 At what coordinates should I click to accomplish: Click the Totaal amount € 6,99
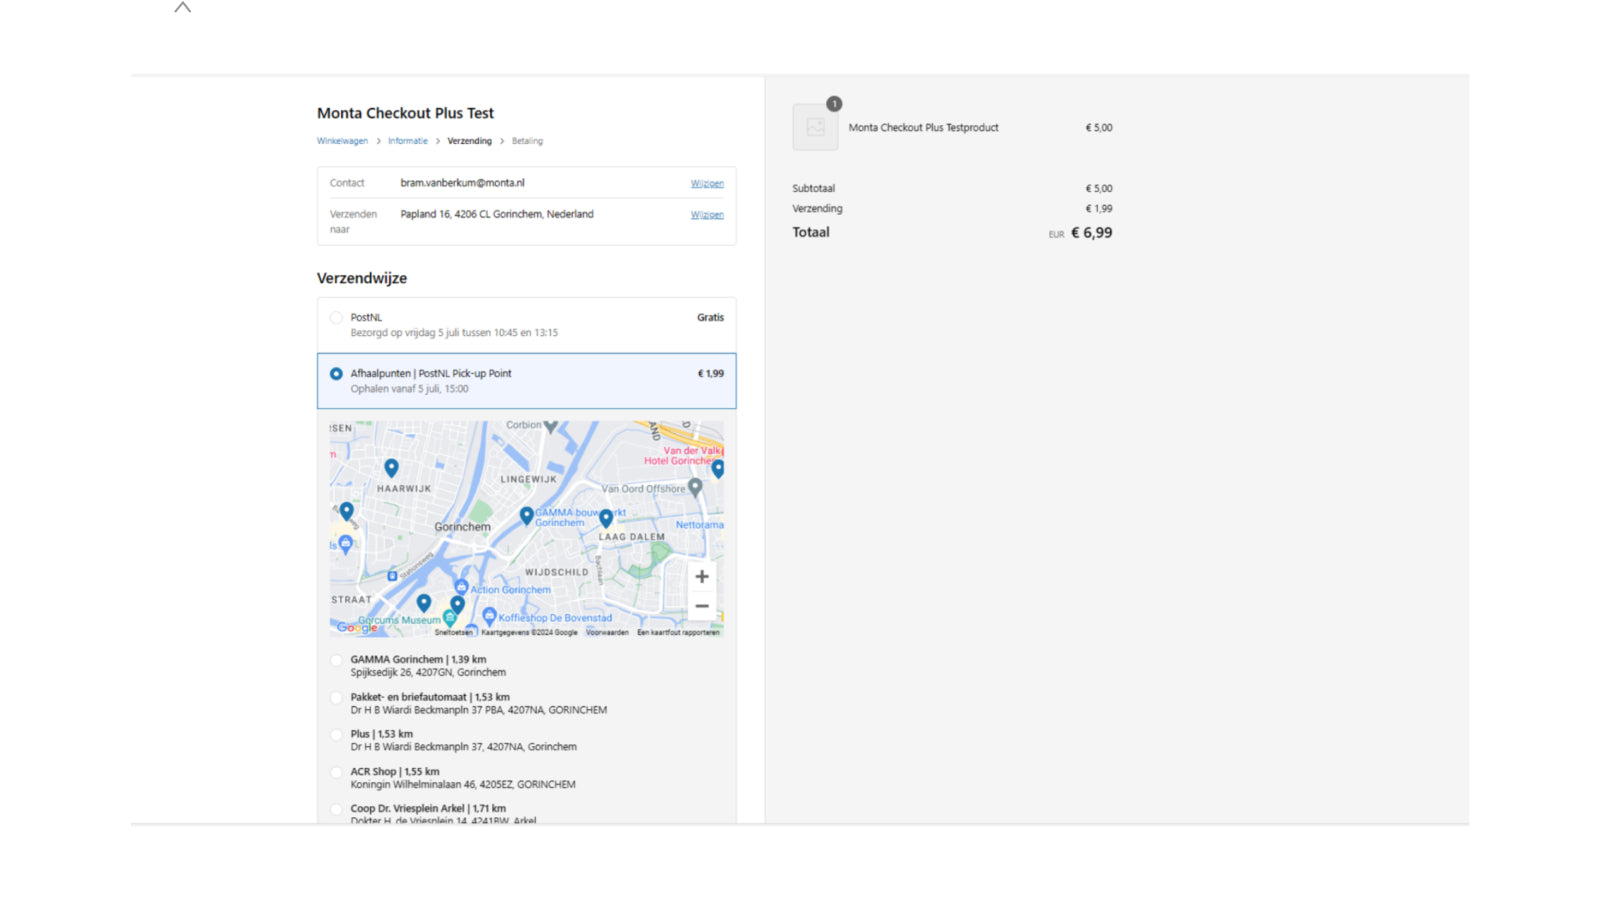[x=1091, y=233]
